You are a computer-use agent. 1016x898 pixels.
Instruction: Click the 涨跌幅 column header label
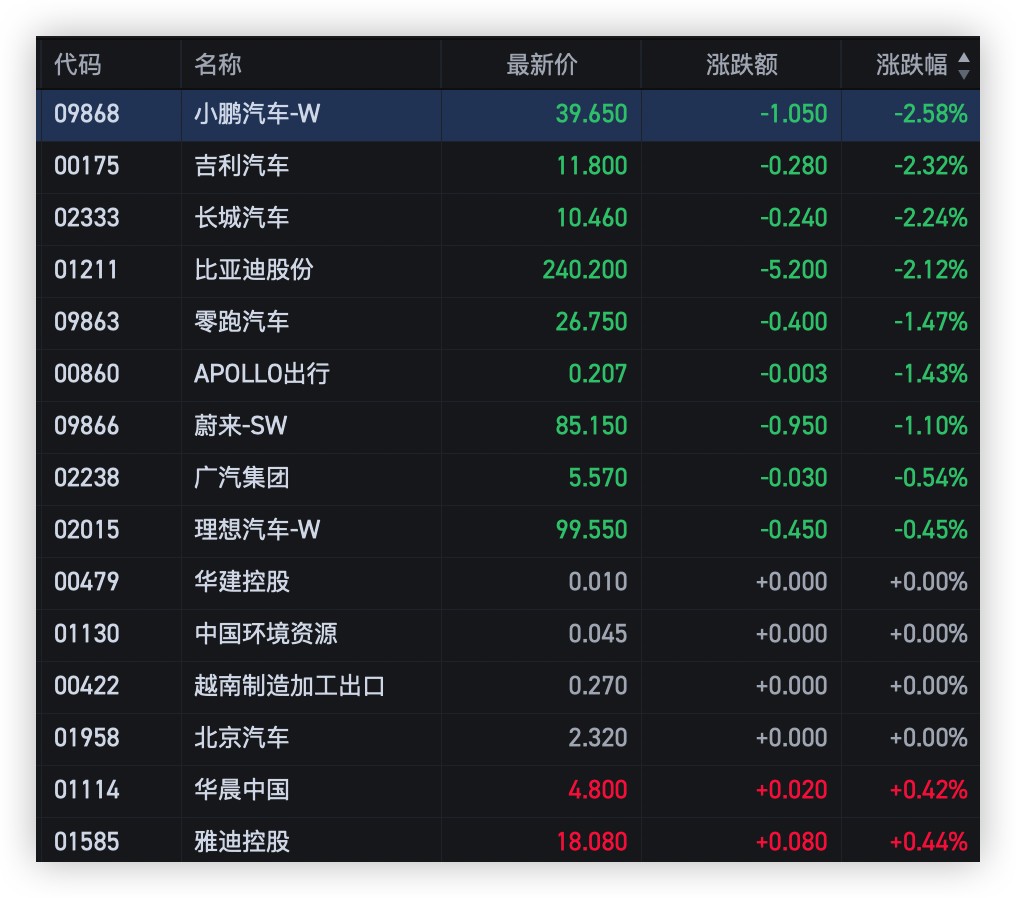pyautogui.click(x=911, y=66)
